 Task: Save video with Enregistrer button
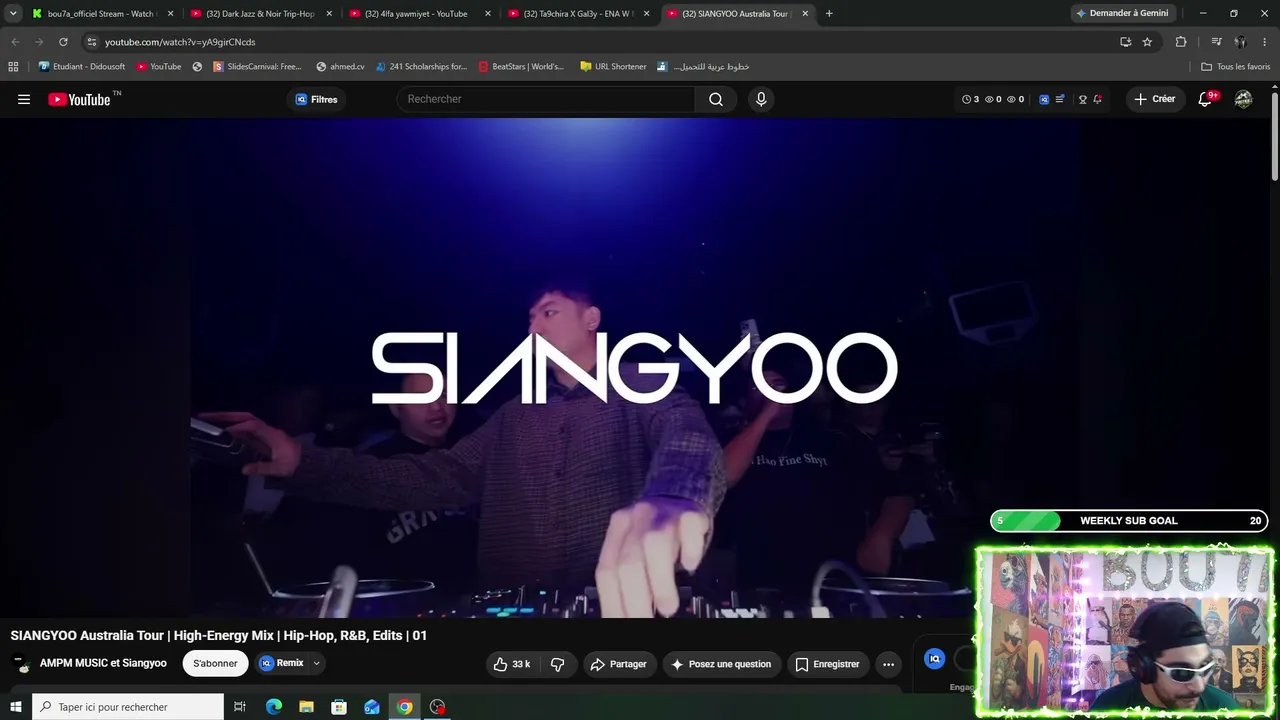pos(827,664)
